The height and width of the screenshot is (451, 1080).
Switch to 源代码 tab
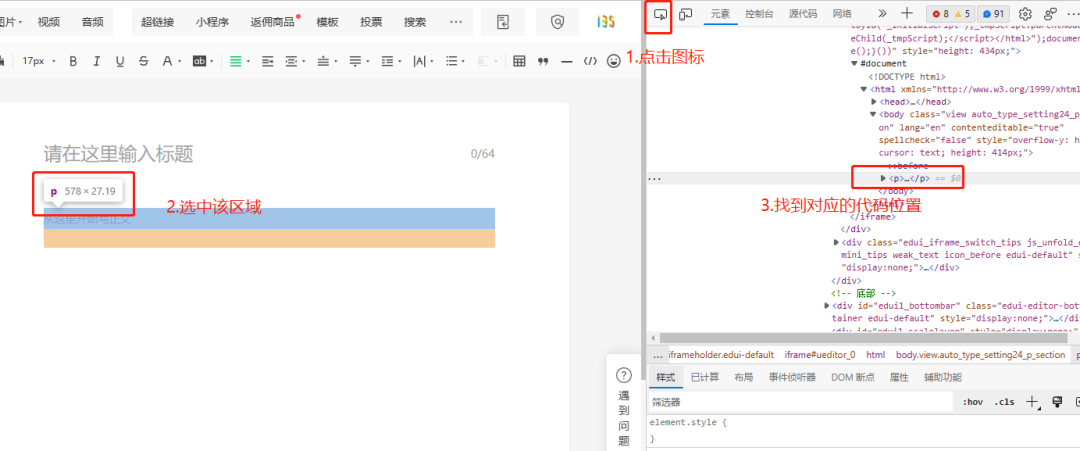tap(803, 13)
